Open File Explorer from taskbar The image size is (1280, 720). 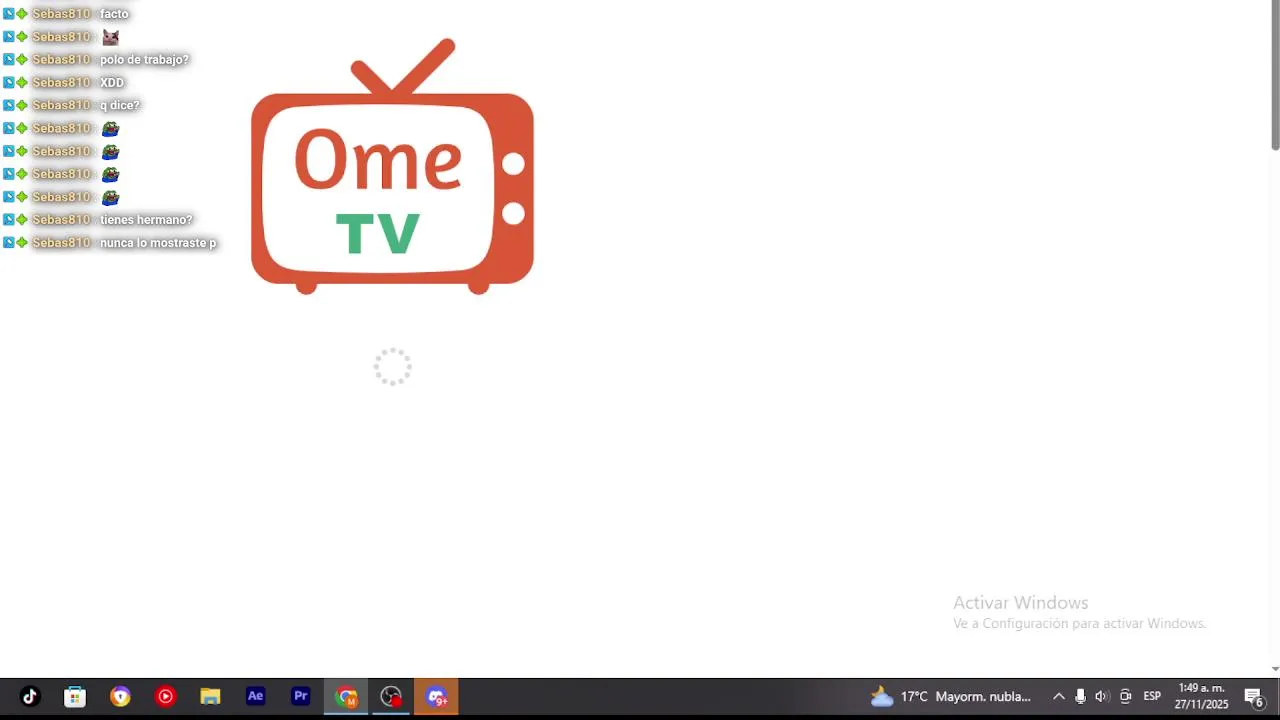[210, 697]
